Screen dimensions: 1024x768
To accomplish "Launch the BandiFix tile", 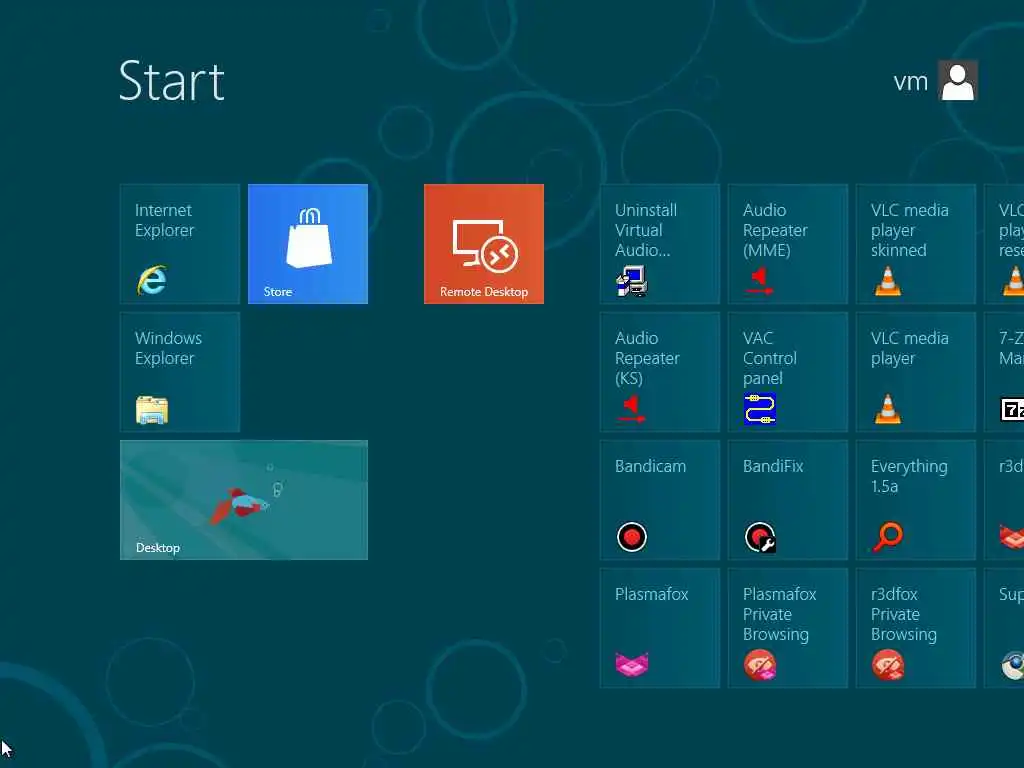I will (x=788, y=500).
